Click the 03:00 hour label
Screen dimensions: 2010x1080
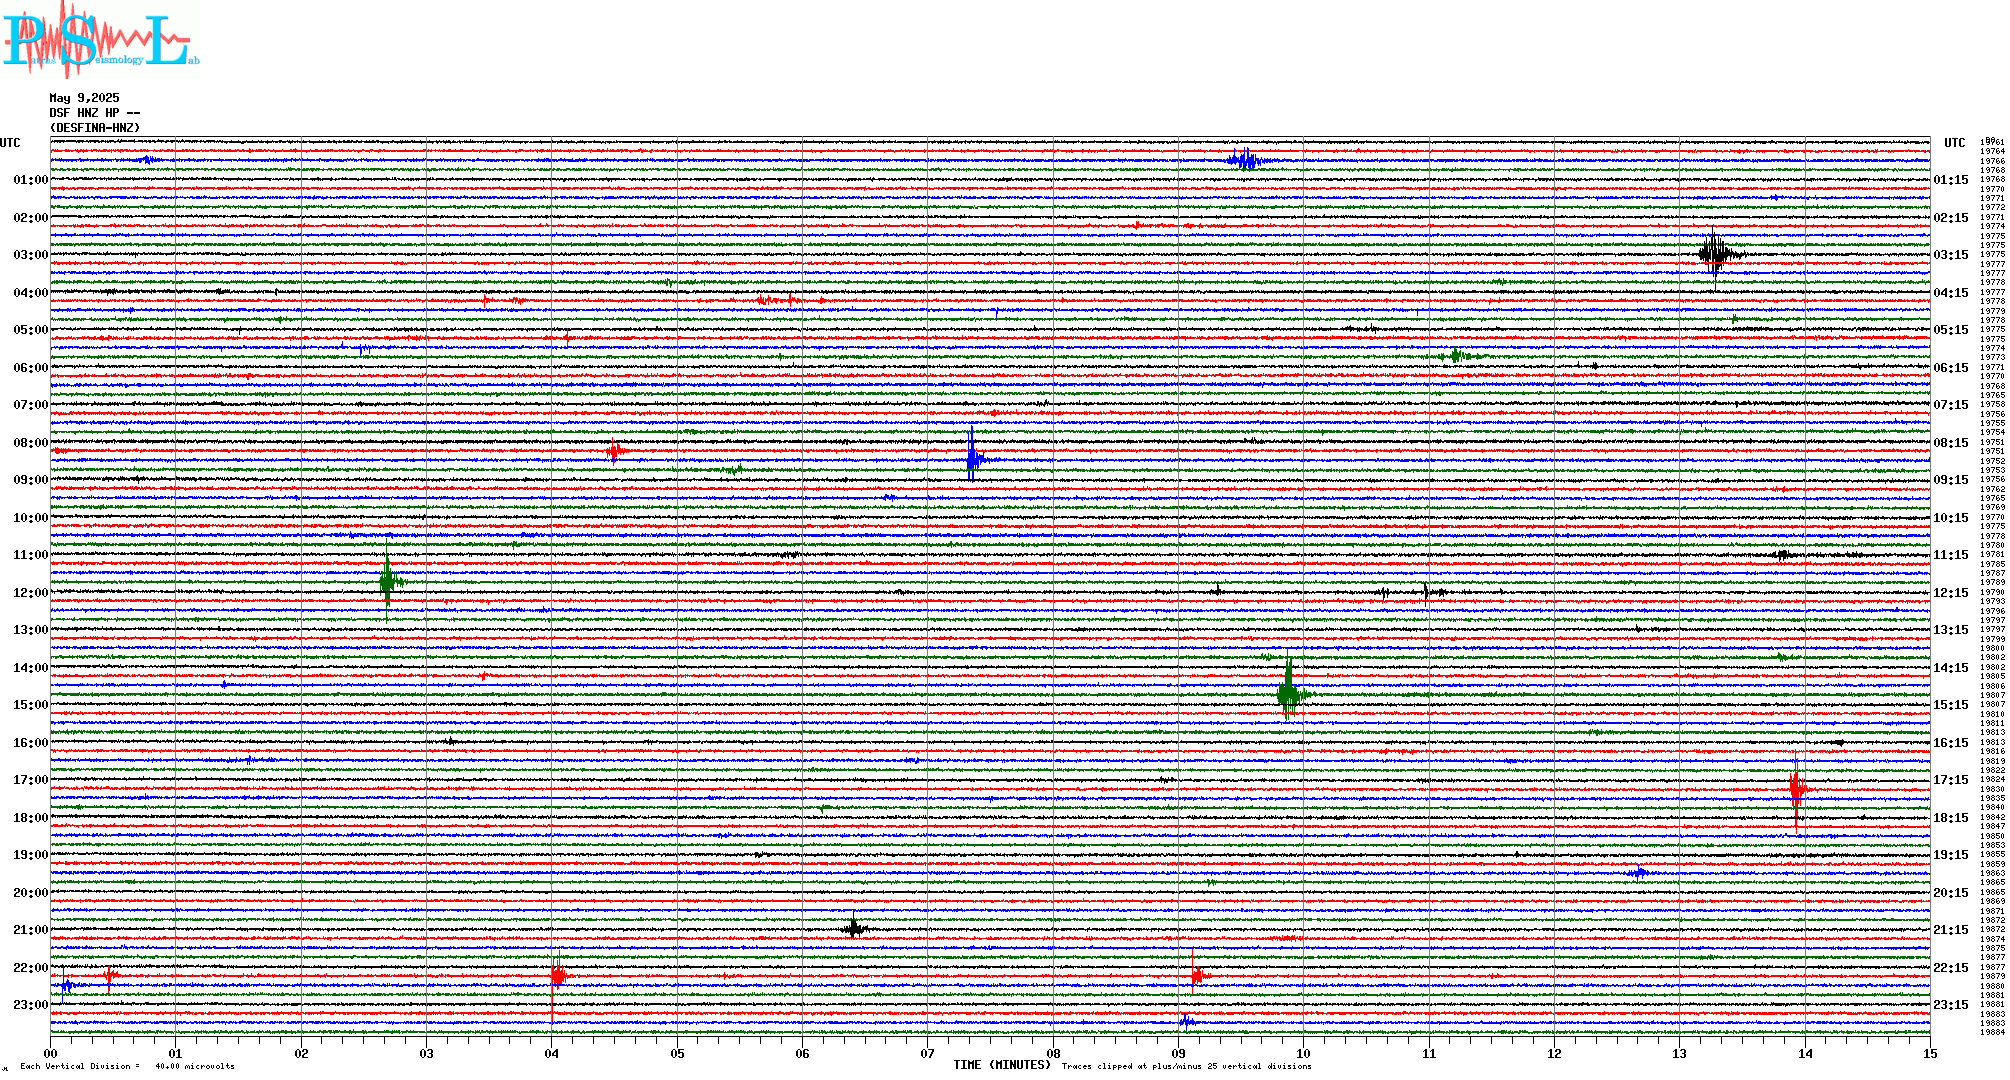[x=30, y=255]
